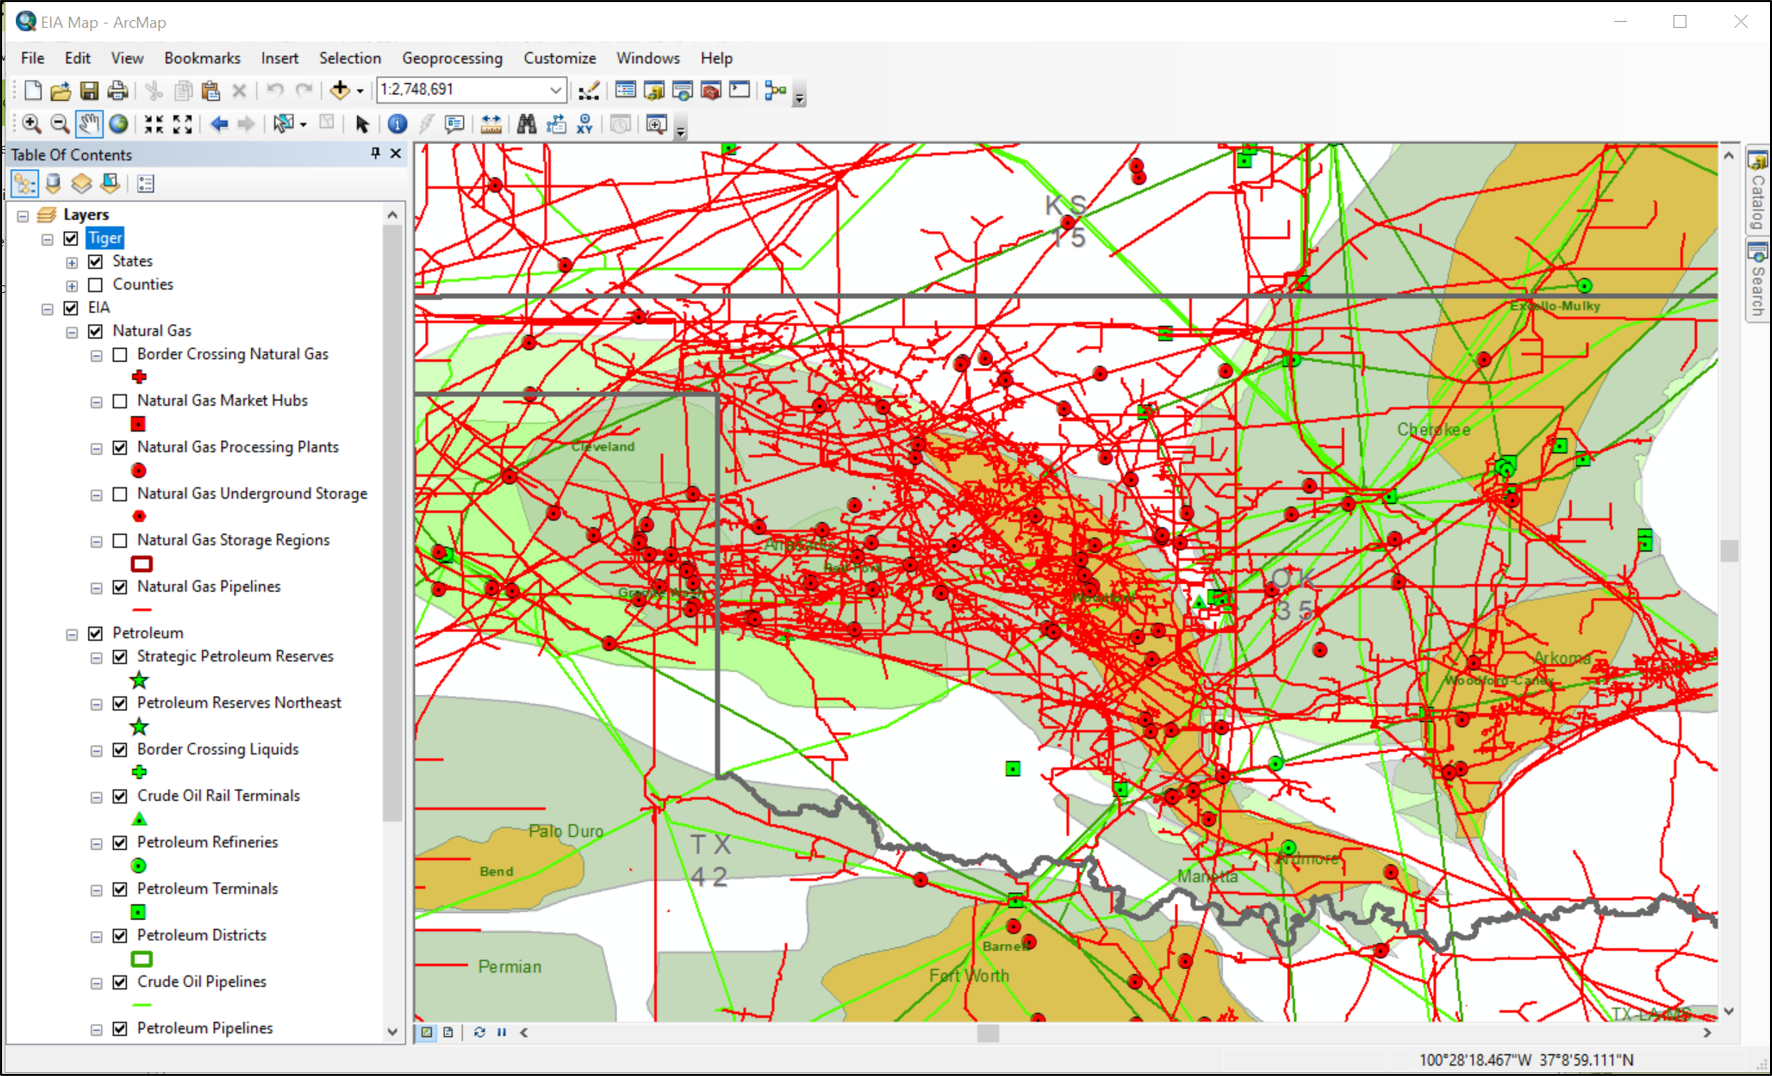Viewport: 1772px width, 1076px height.
Task: Click the Add Data button icon
Action: (x=340, y=90)
